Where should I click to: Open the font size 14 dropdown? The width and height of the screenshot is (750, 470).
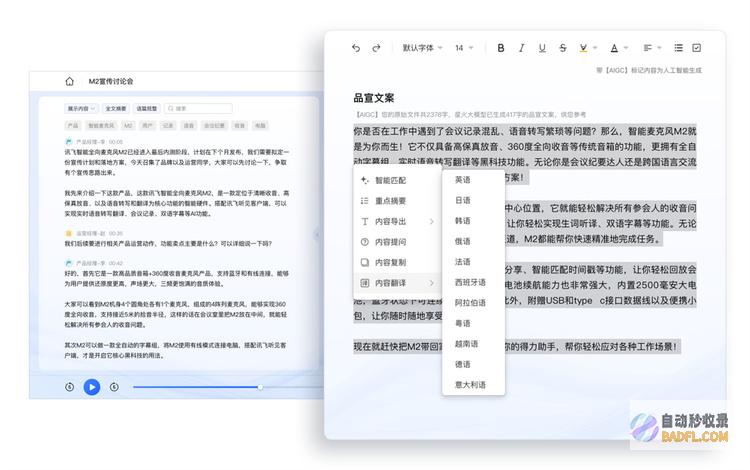[464, 48]
